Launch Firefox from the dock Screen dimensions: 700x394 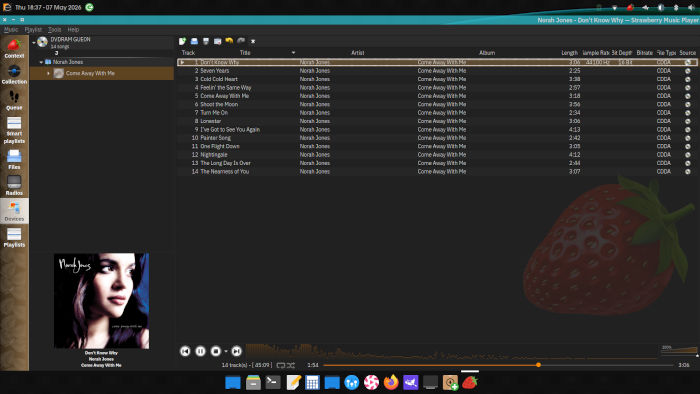click(391, 382)
